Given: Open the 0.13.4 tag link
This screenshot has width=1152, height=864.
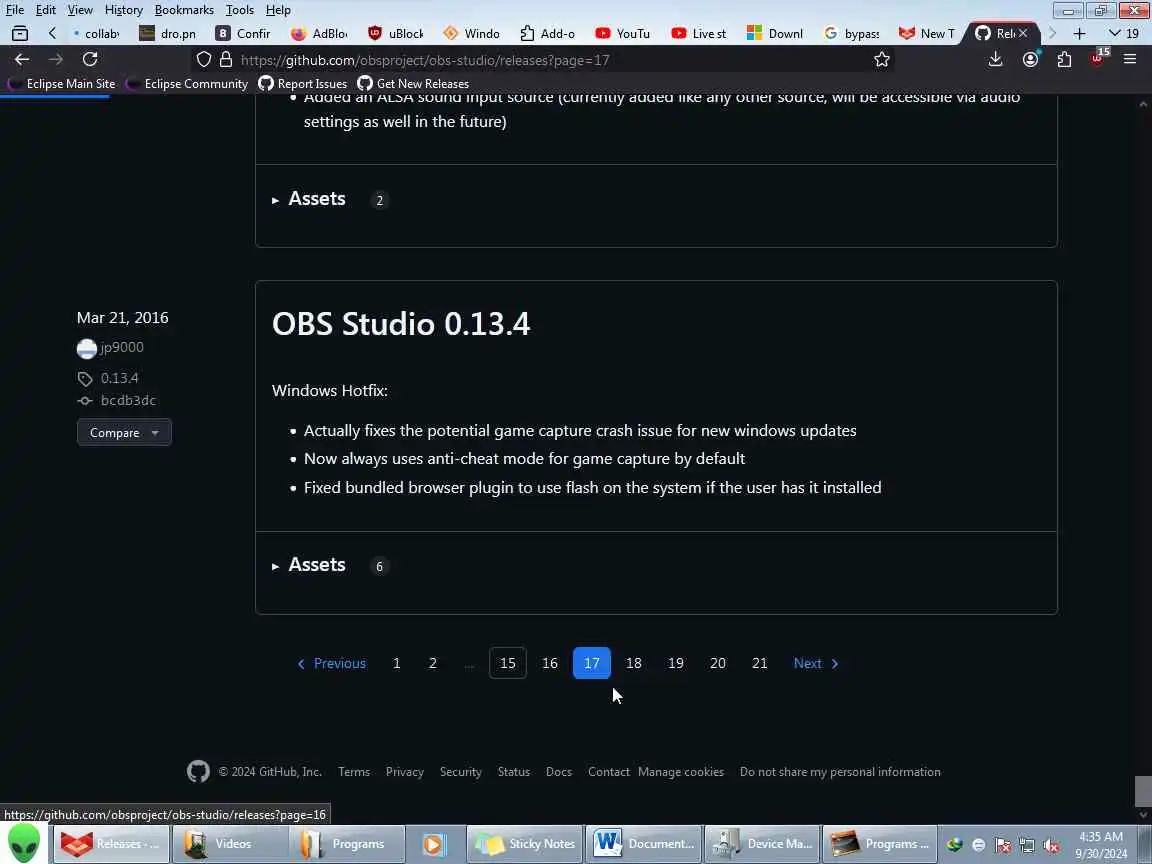Looking at the screenshot, I should tap(119, 378).
